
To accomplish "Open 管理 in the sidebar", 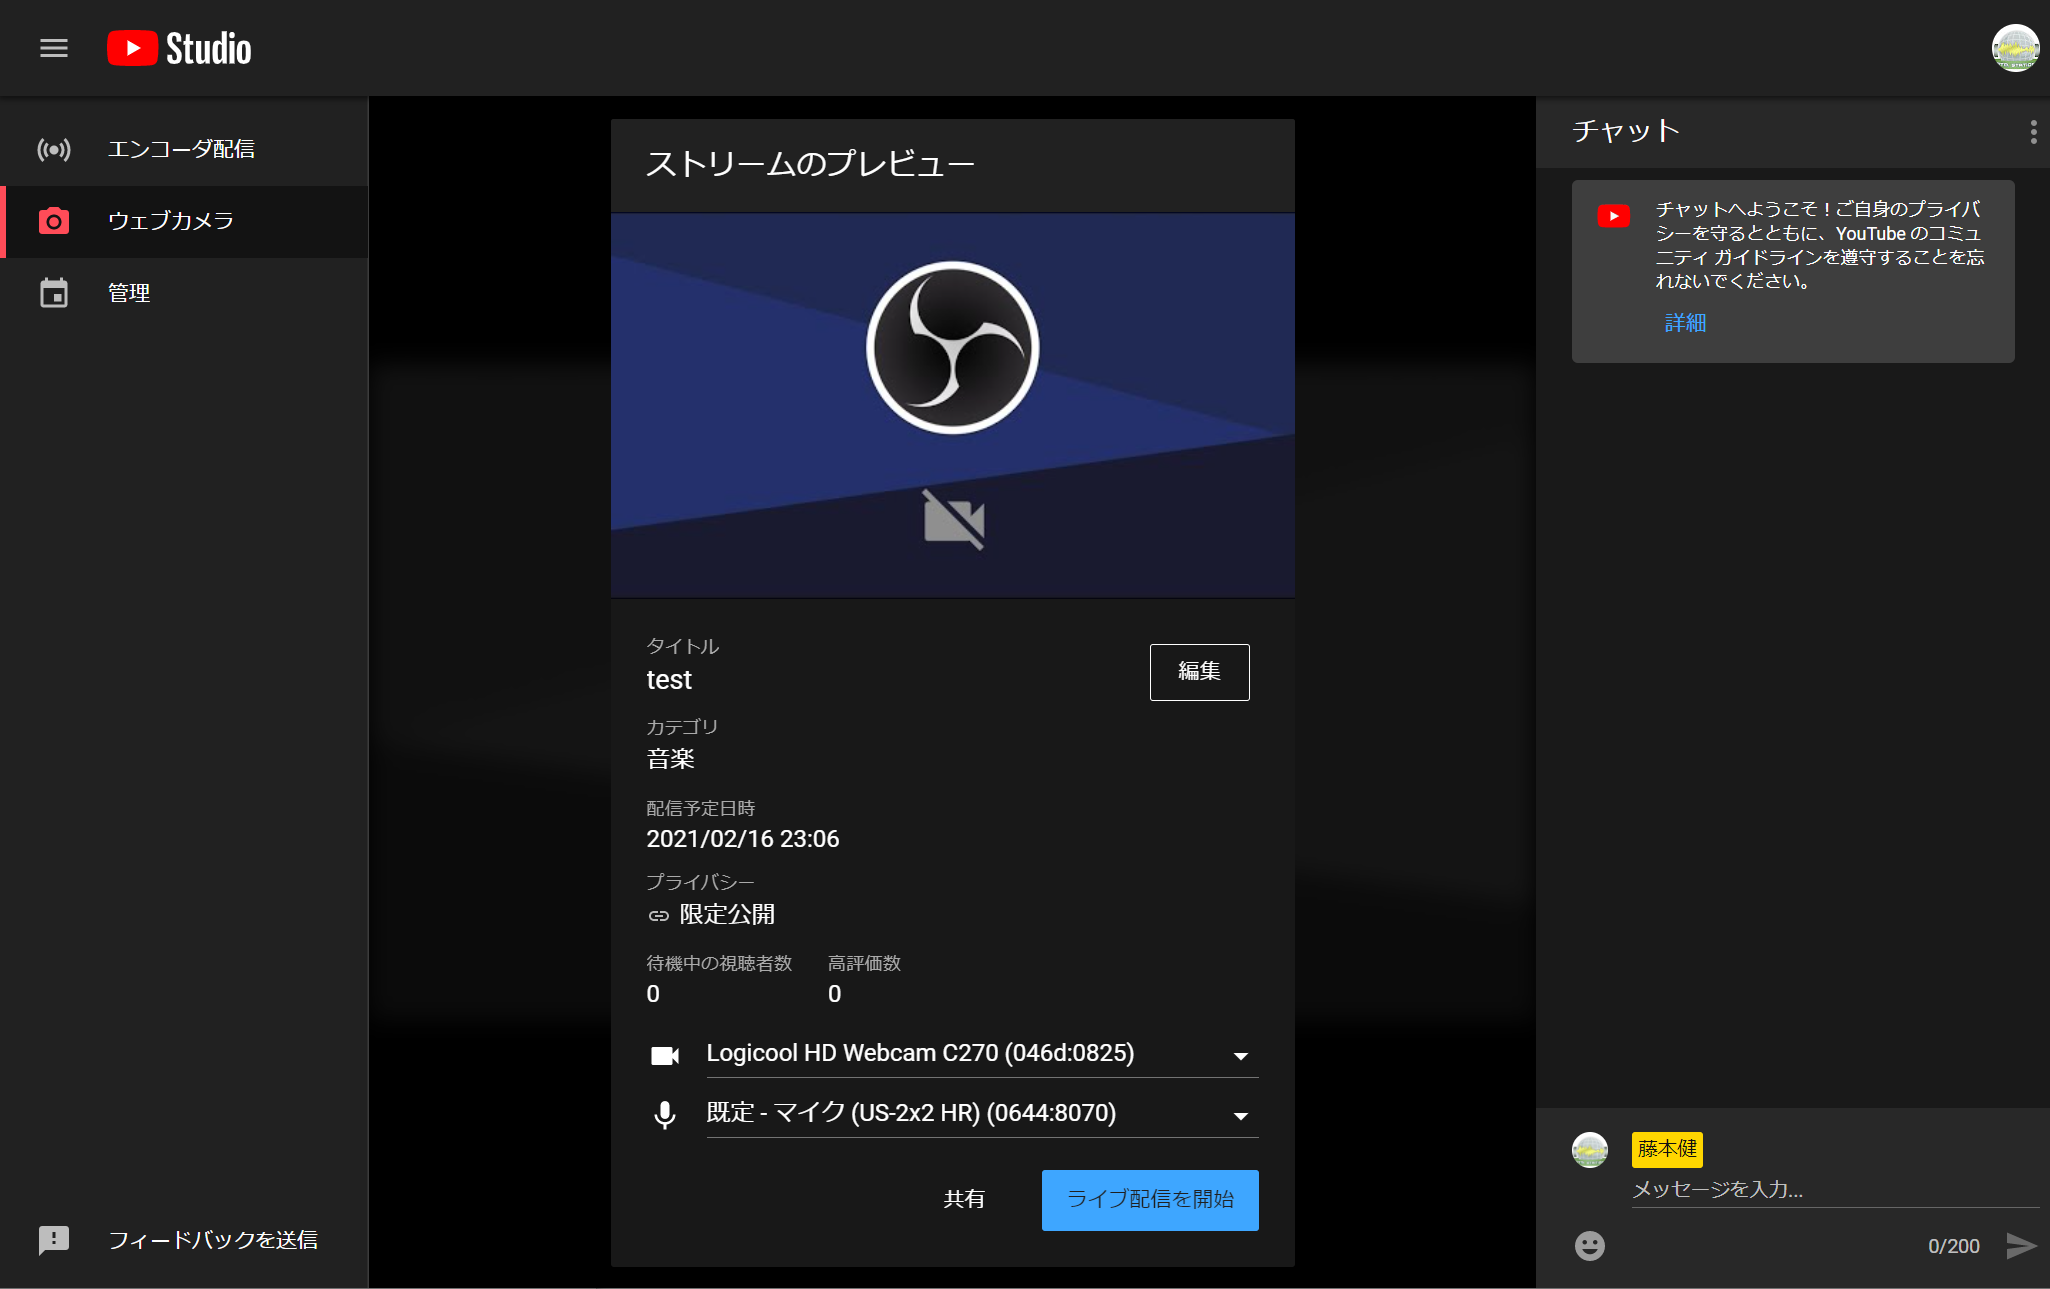I will (184, 293).
